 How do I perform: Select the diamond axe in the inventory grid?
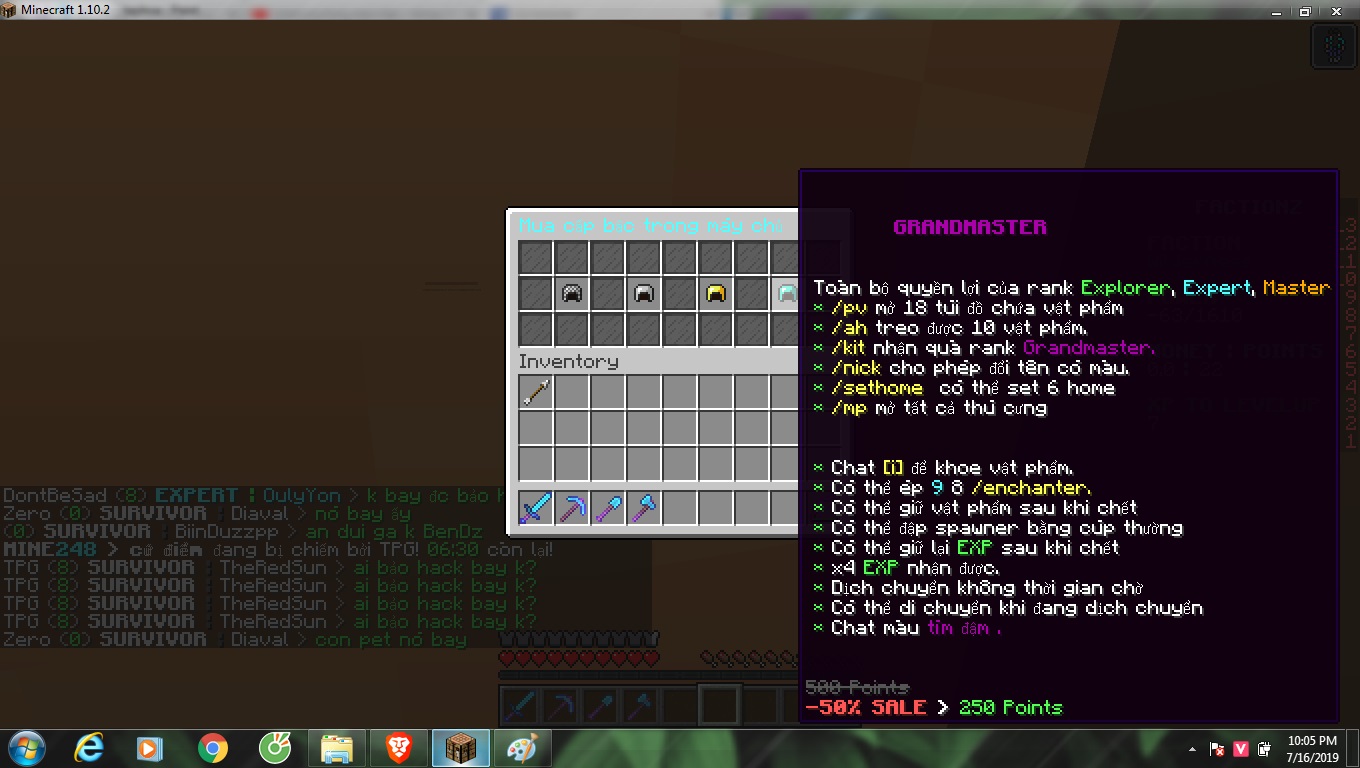click(644, 508)
